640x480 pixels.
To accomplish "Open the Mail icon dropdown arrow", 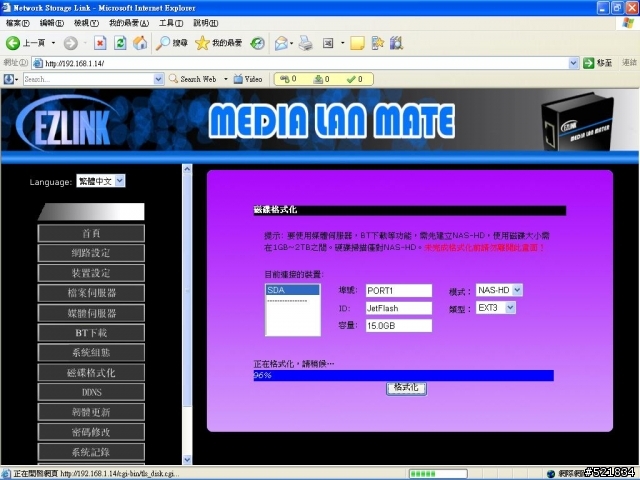I will 291,43.
